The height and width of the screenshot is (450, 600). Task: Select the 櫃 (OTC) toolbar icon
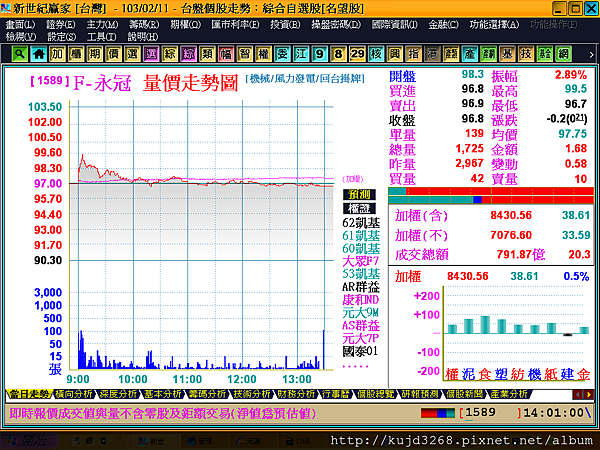[x=76, y=54]
